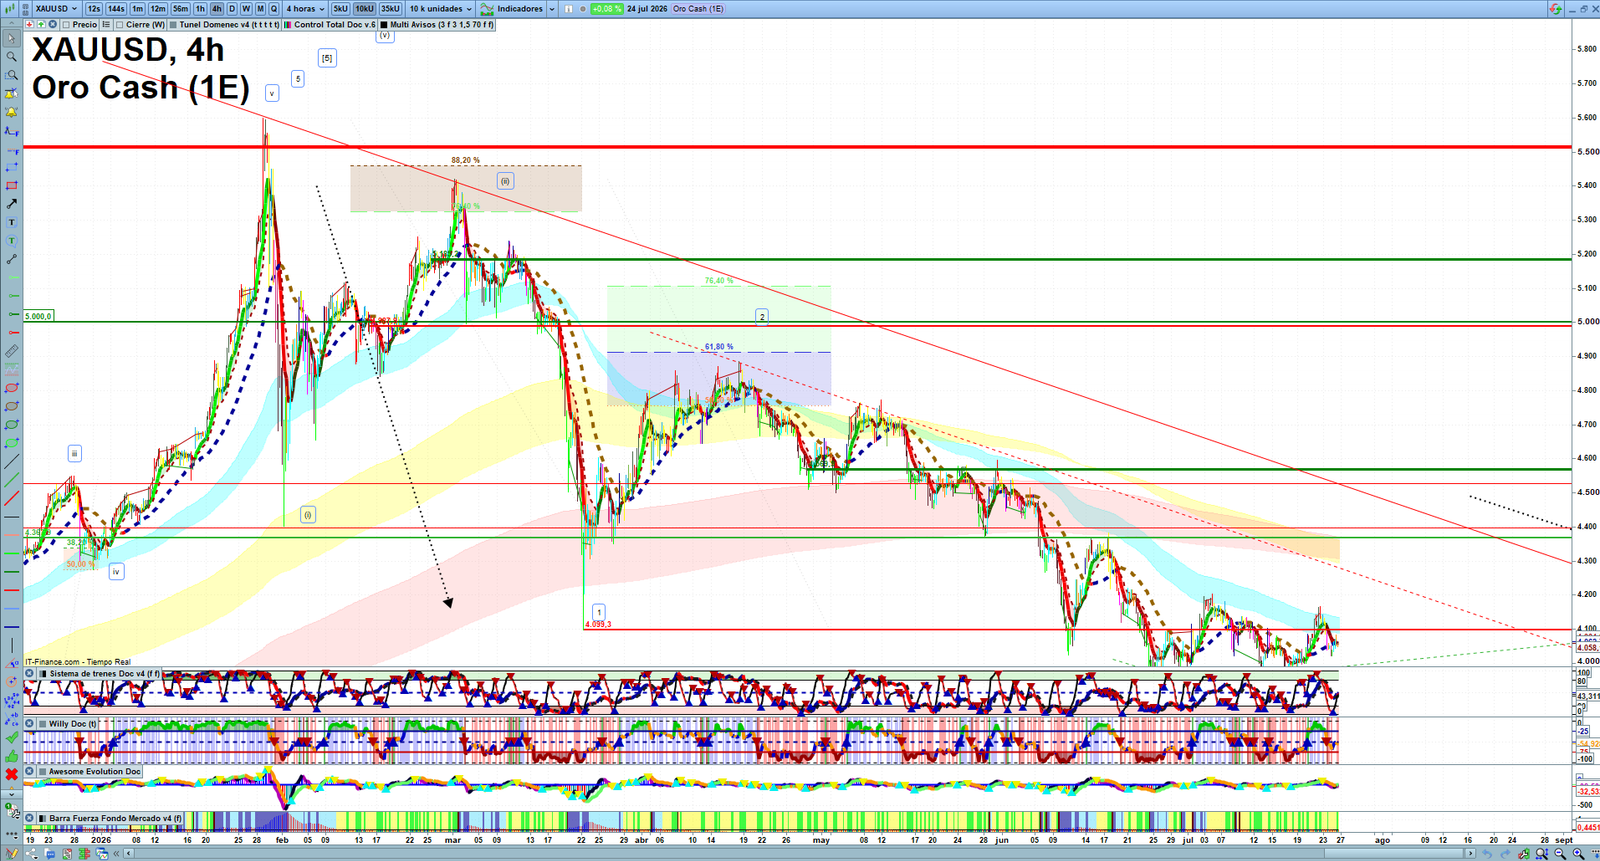Click the red plus add panel icon
Screen dimensions: 1600x861
click(29, 24)
